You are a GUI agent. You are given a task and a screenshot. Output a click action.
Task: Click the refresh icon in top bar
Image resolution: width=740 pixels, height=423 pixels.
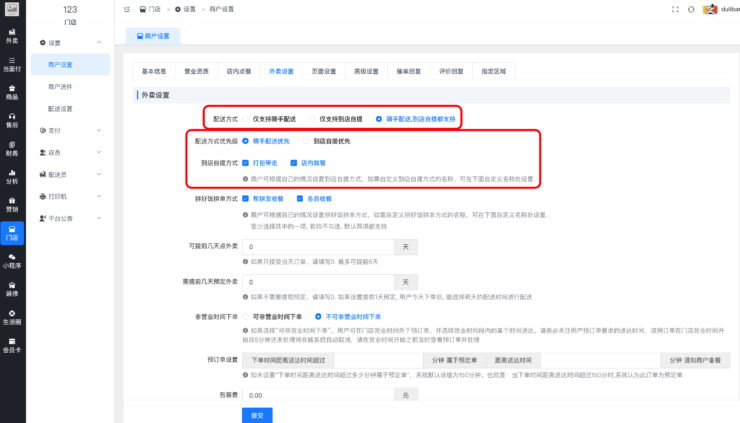690,9
